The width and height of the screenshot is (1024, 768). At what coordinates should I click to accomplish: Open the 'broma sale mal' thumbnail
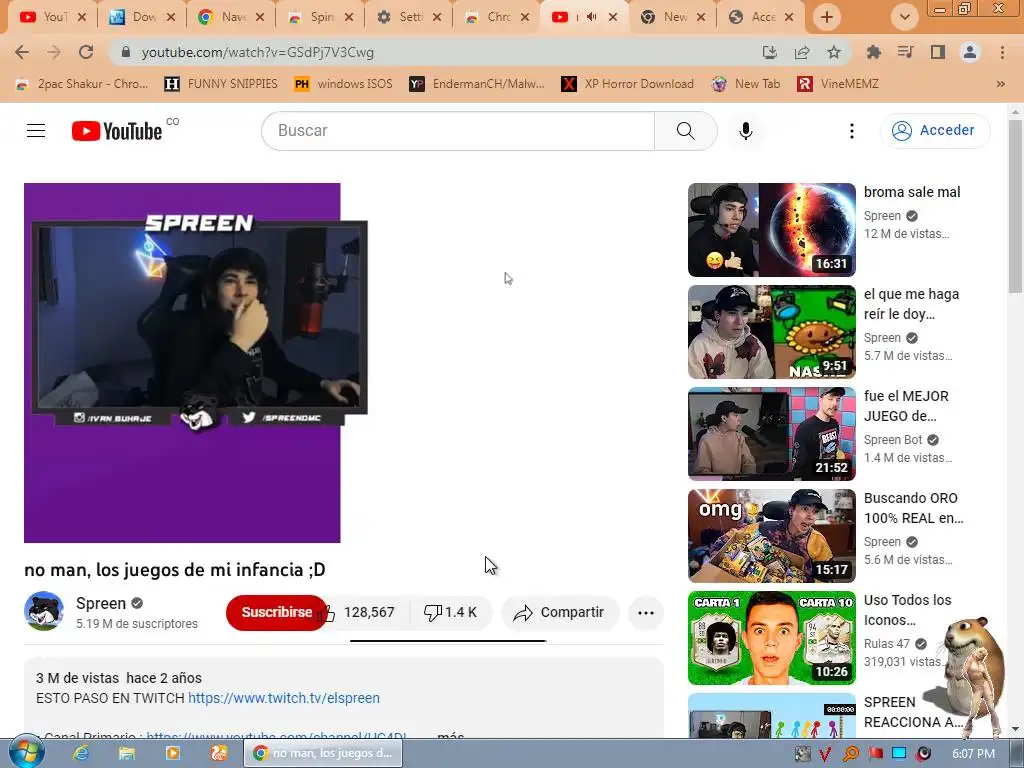772,230
